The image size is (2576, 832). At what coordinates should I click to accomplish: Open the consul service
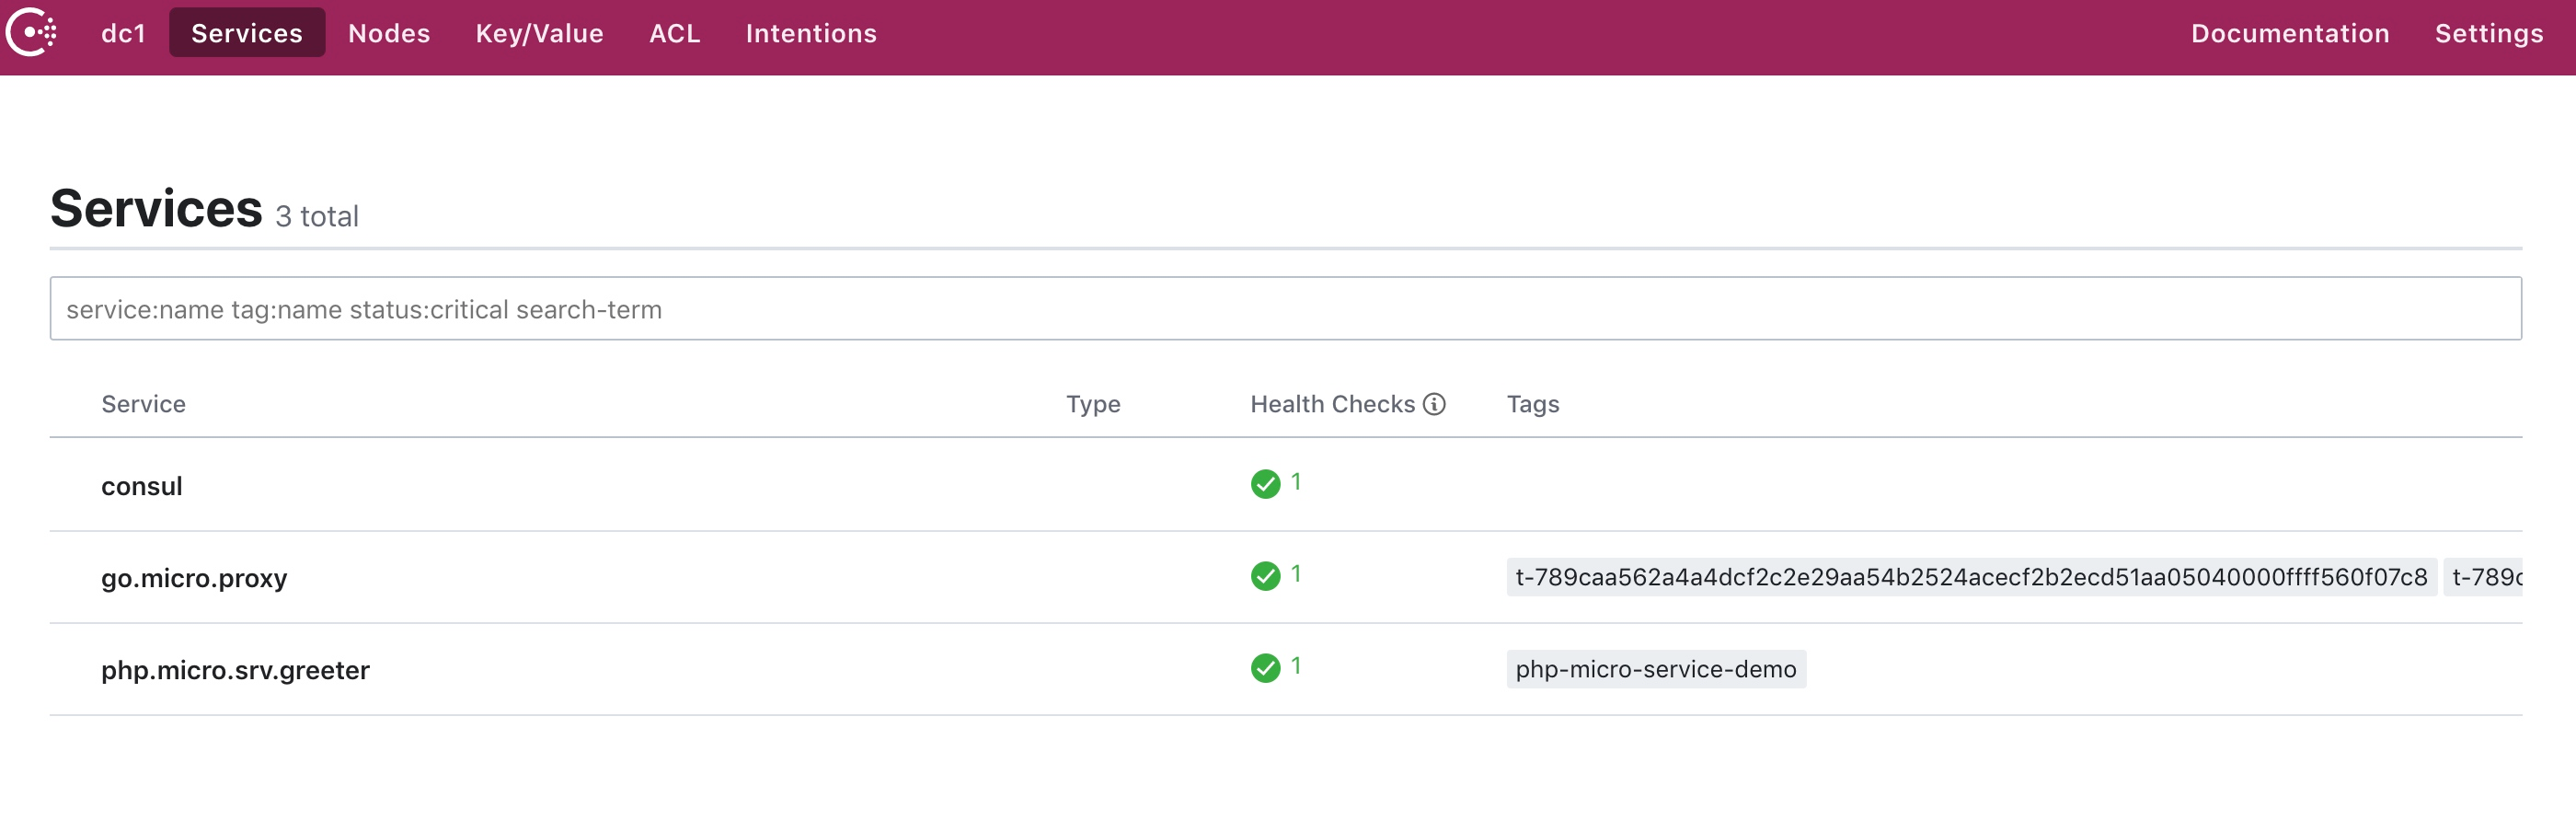pos(141,486)
